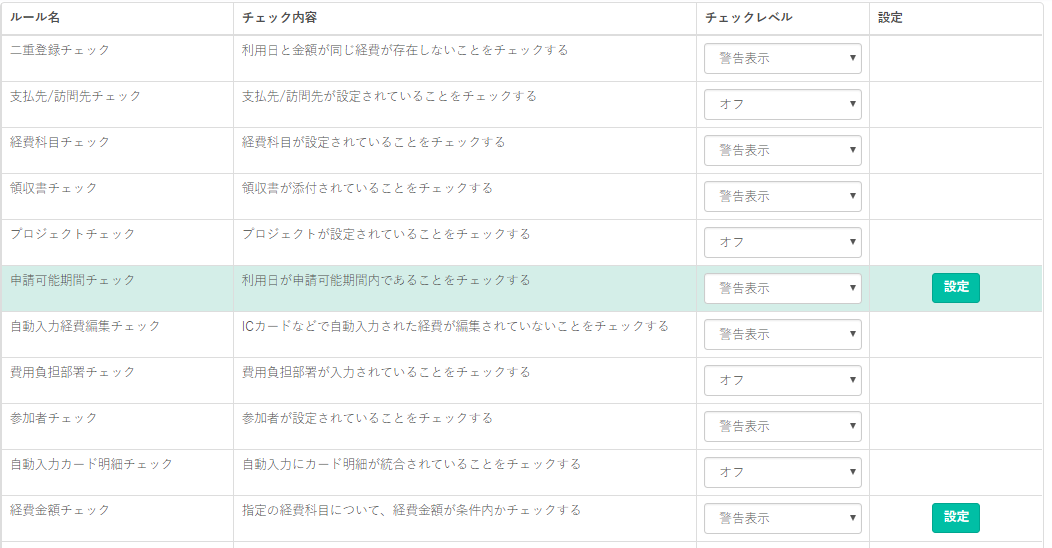Open check level dropdown for 領収書チェック
The width and height of the screenshot is (1052, 548).
[782, 197]
